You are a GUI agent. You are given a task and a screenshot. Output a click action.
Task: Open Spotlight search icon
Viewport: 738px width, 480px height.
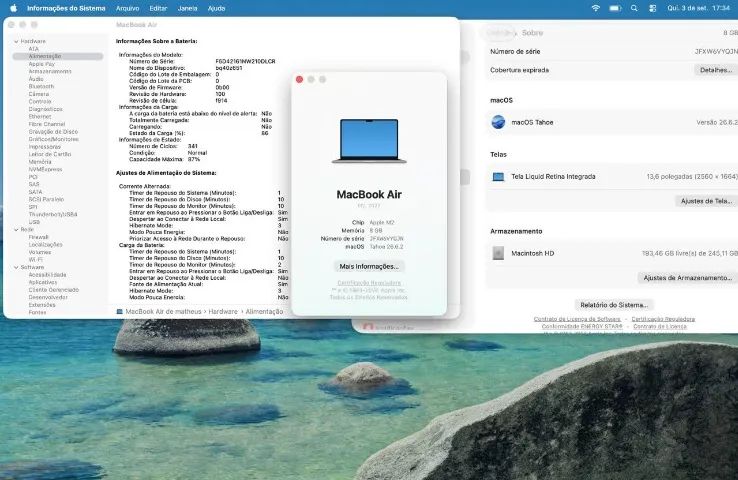click(x=634, y=8)
